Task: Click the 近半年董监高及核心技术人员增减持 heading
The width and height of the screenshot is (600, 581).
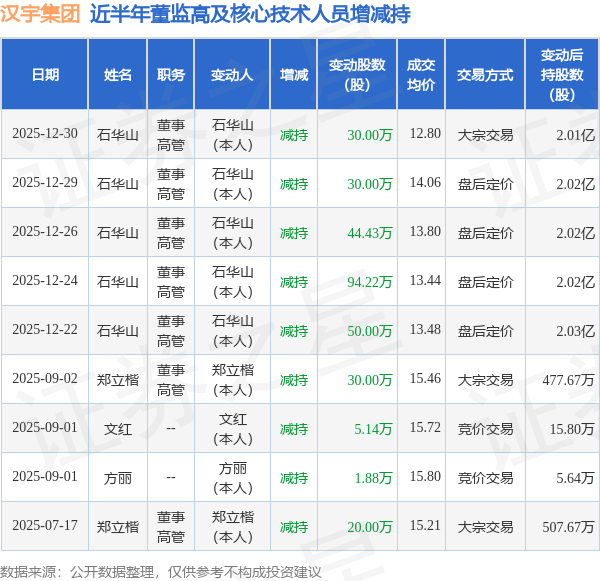Action: point(250,15)
